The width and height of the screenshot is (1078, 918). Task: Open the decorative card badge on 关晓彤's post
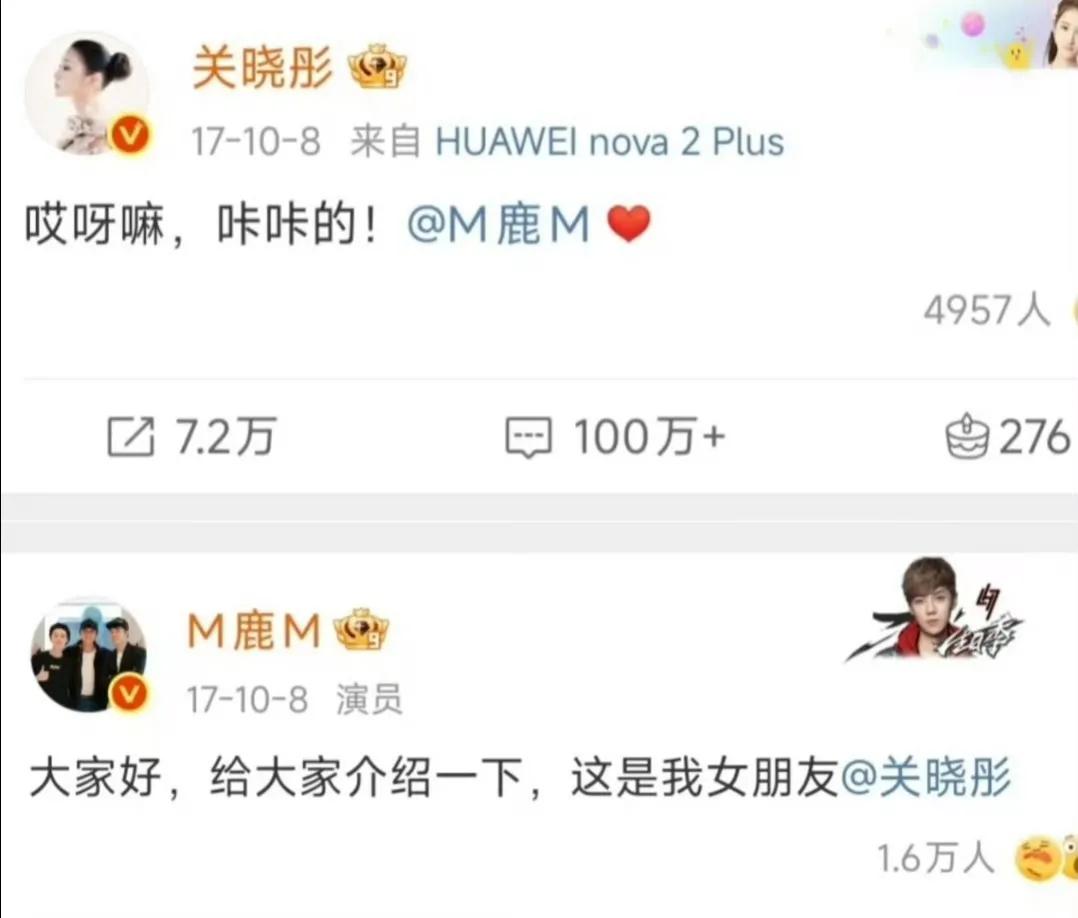996,34
